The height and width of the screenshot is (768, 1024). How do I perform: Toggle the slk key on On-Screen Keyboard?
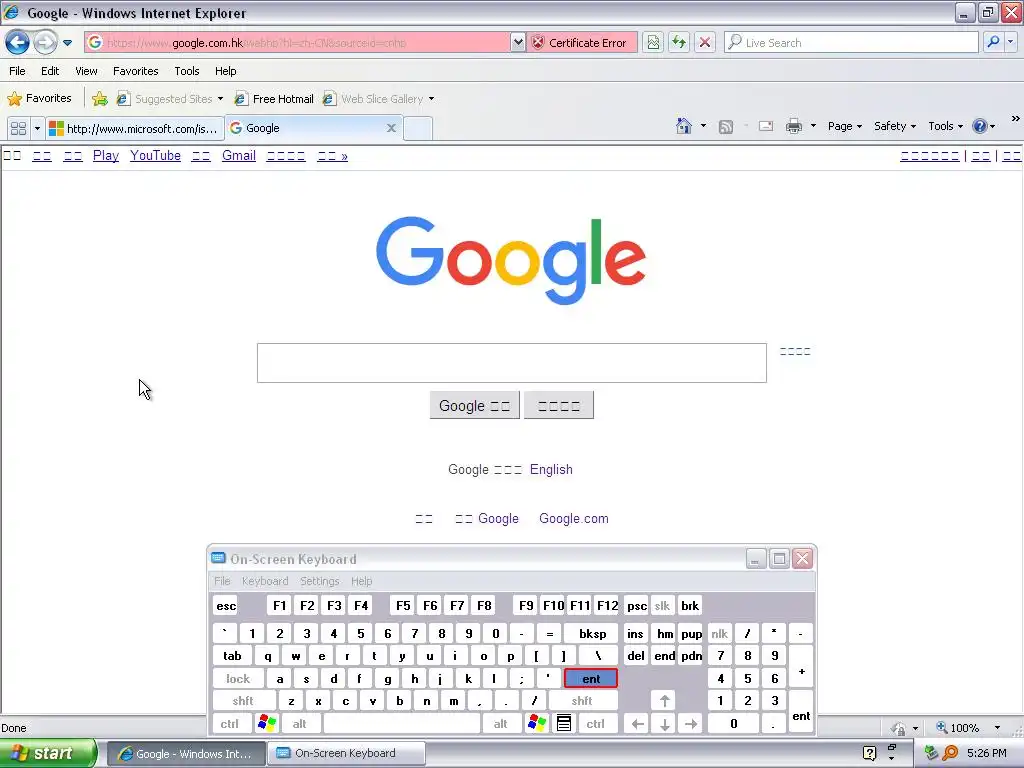click(x=662, y=606)
